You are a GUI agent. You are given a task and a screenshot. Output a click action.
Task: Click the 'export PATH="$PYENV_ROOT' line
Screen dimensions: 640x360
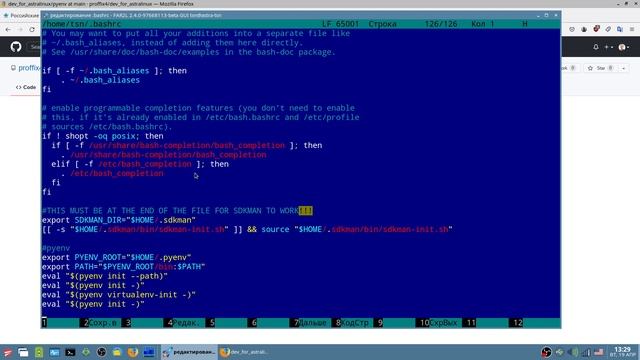[124, 267]
